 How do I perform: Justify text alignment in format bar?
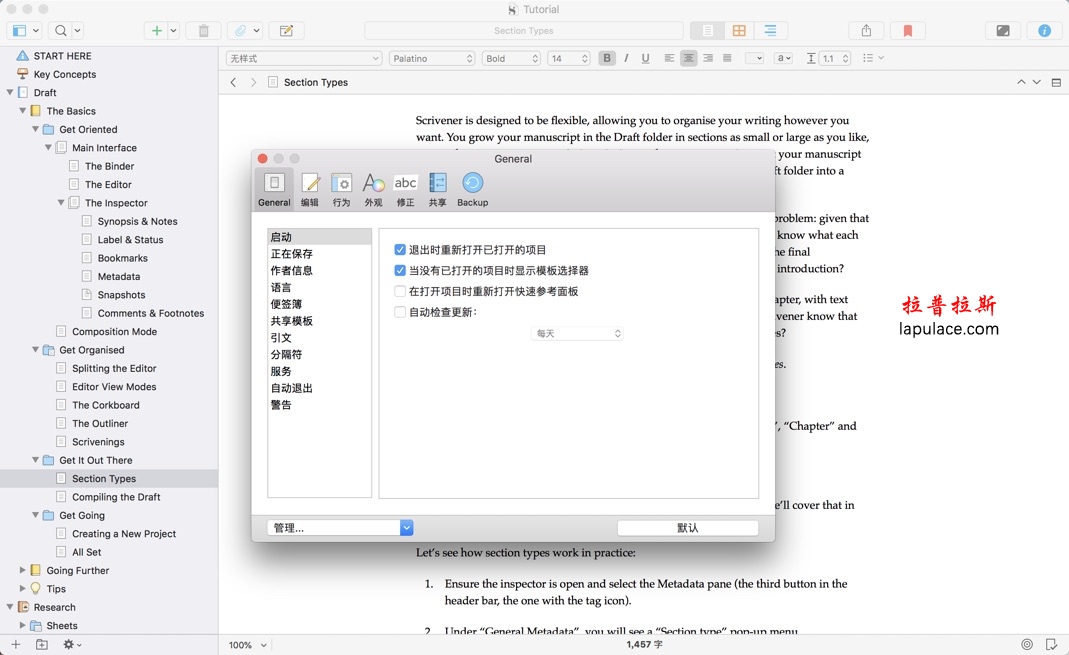727,59
